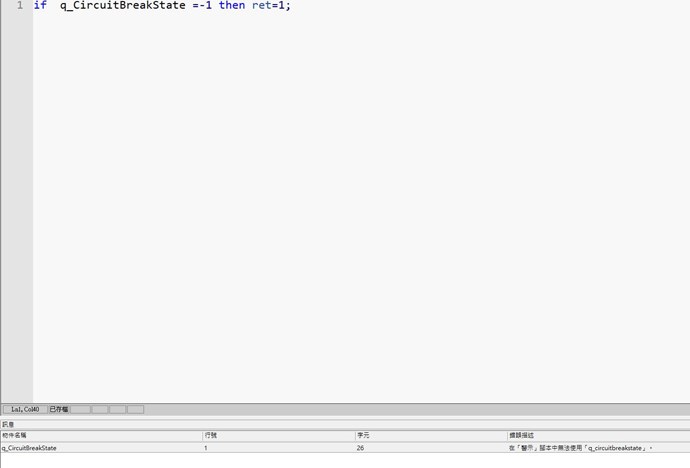Click the 已存檔 saved status indicator
This screenshot has height=468, width=690.
point(59,409)
